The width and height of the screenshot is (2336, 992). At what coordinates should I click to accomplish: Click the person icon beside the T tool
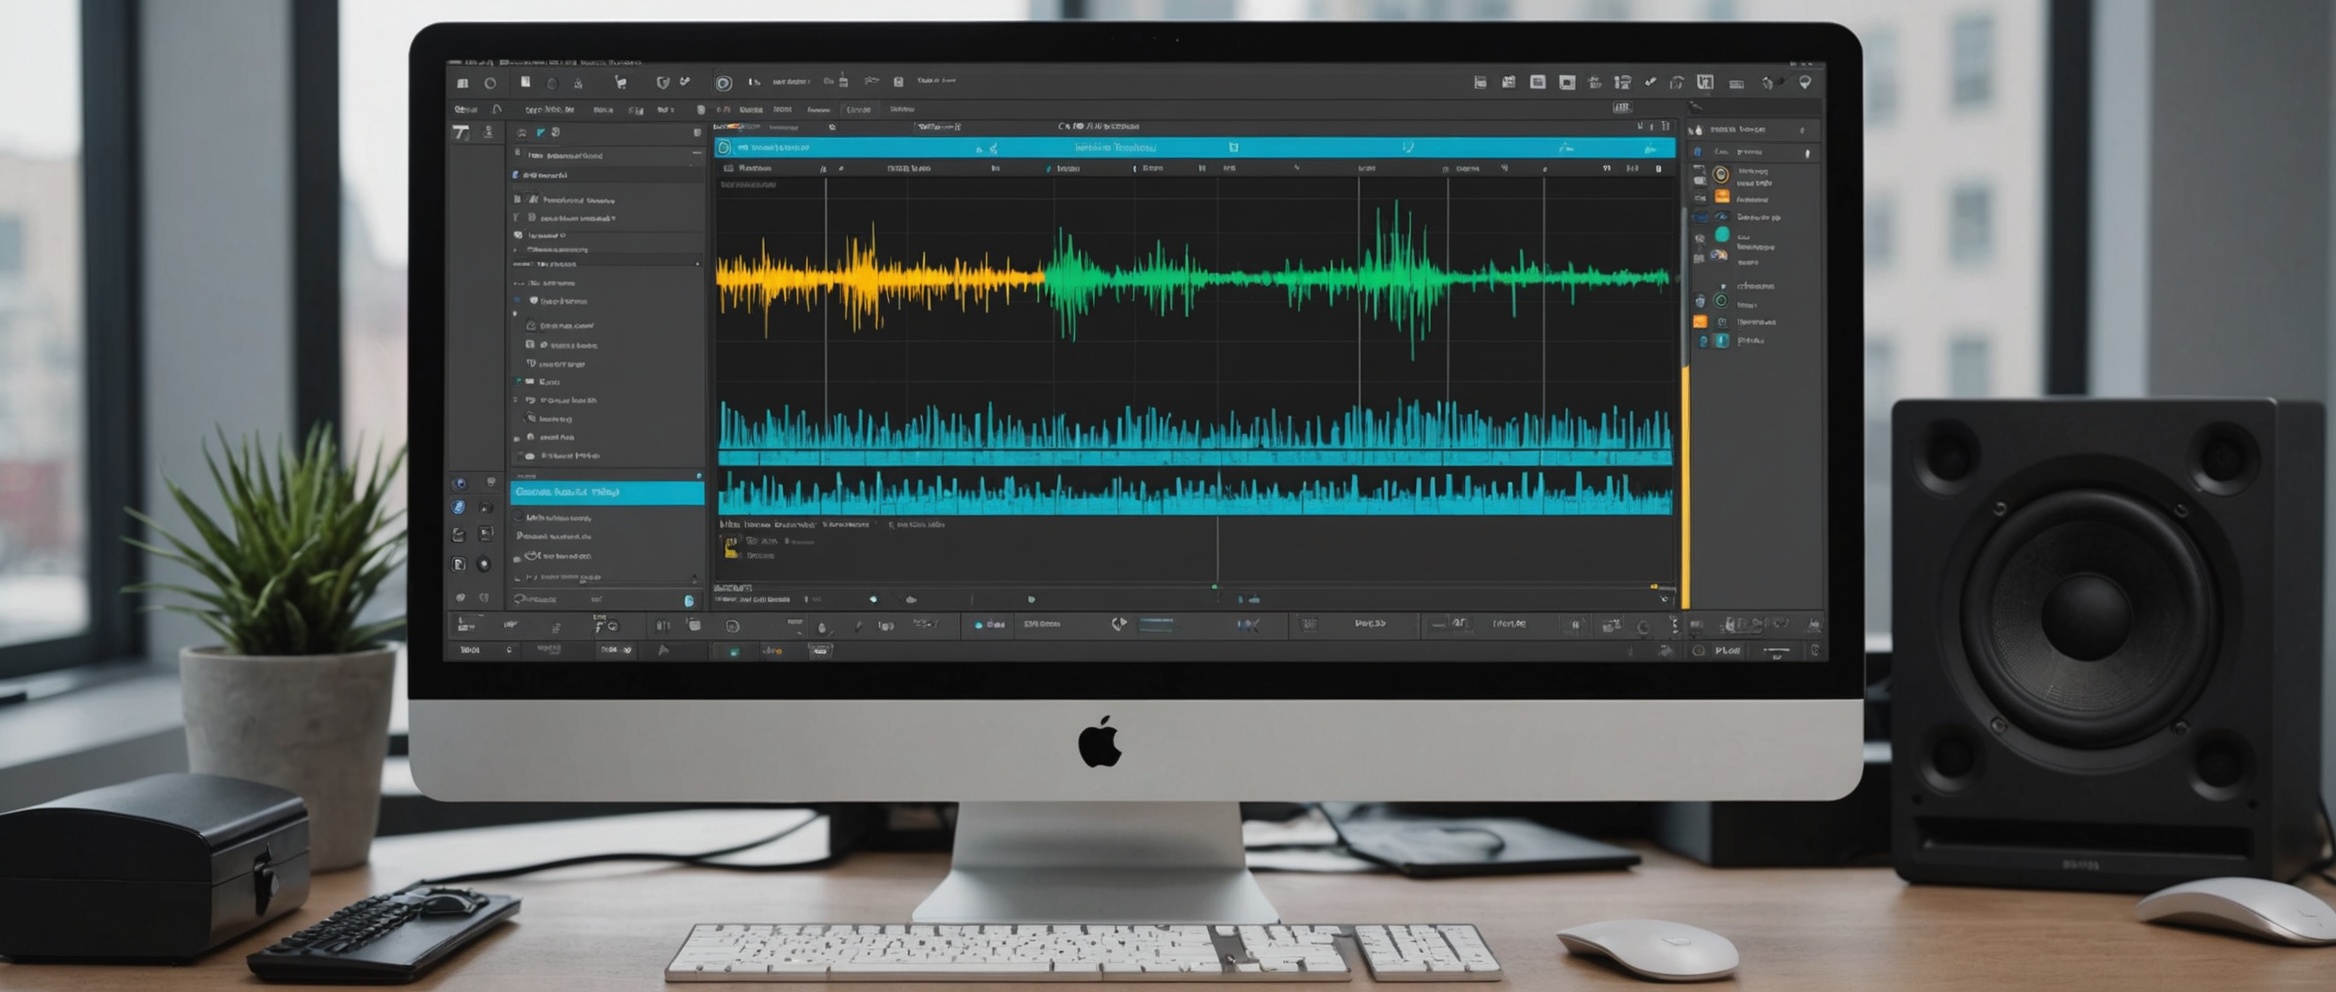tap(488, 132)
